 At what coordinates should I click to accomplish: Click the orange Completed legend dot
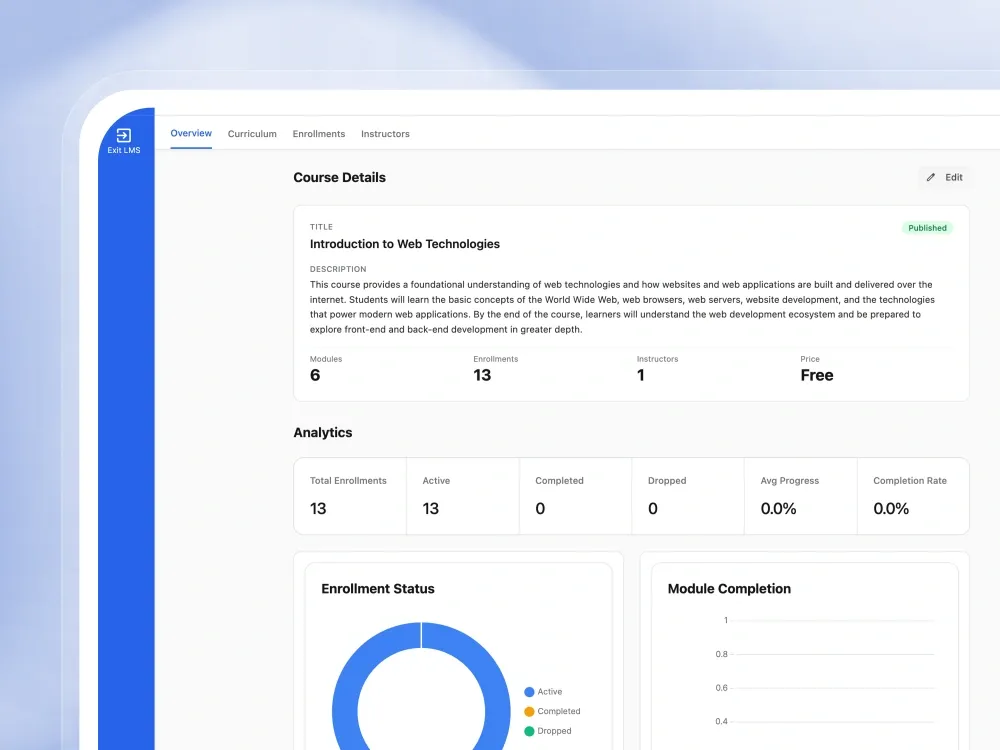coord(529,712)
